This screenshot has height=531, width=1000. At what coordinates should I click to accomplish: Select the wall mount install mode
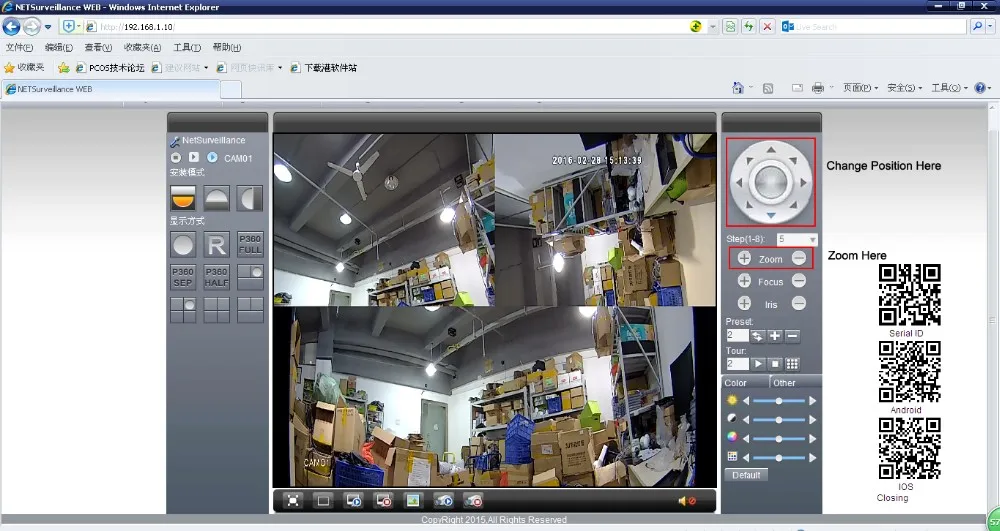(x=250, y=198)
